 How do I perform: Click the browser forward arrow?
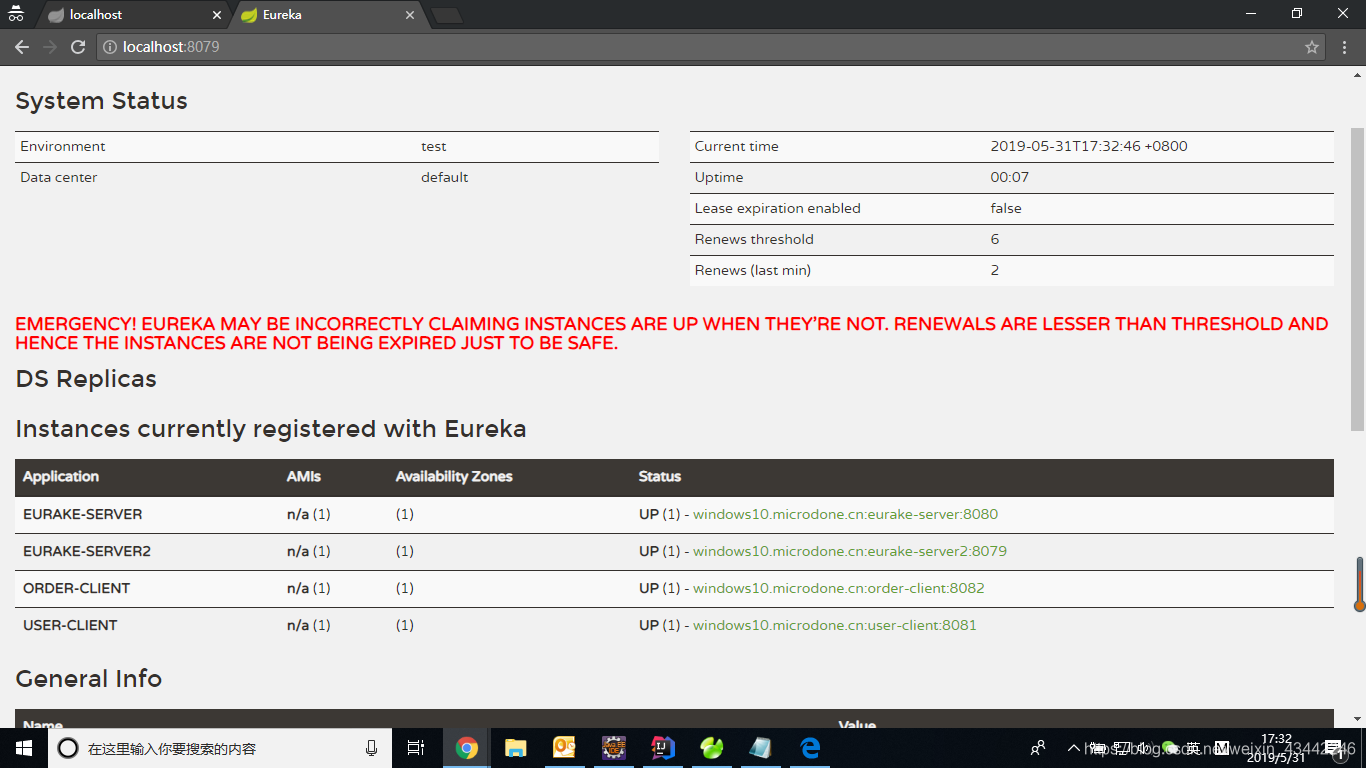click(50, 47)
